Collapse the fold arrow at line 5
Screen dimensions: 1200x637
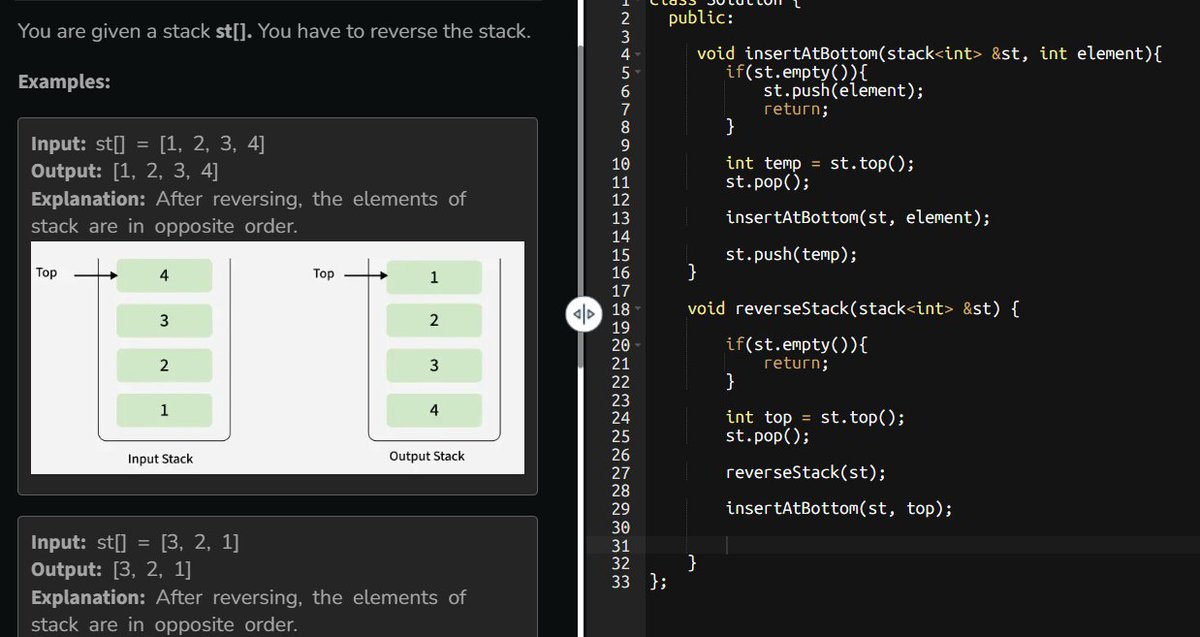[639, 72]
